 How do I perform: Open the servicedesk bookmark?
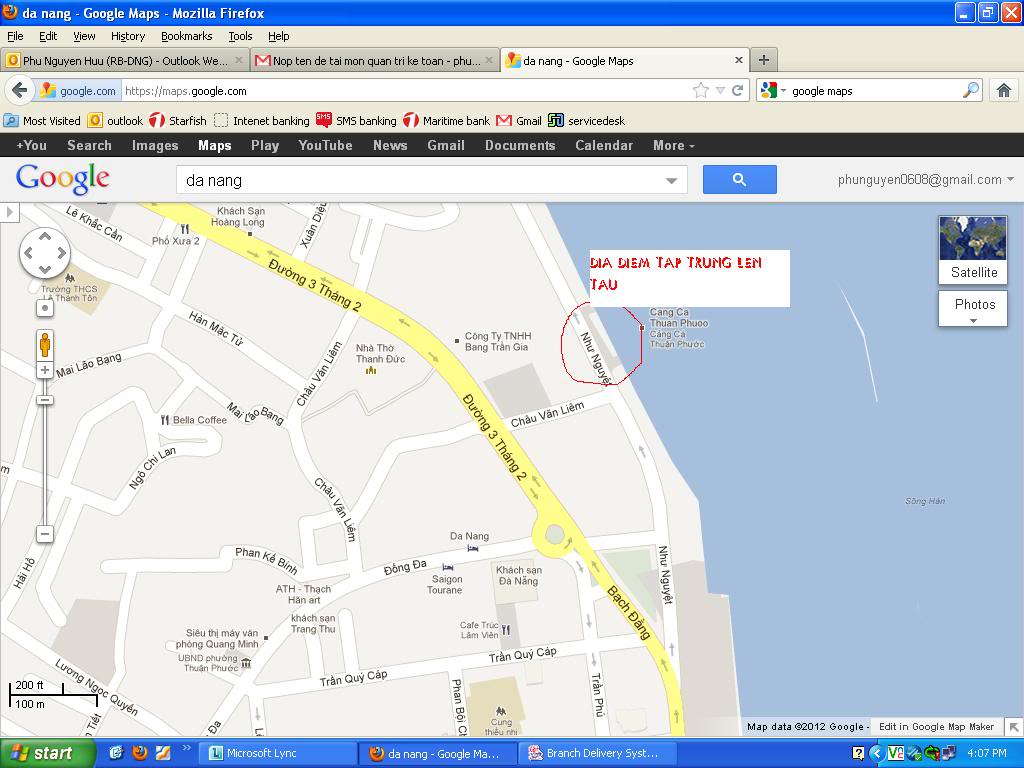[586, 120]
